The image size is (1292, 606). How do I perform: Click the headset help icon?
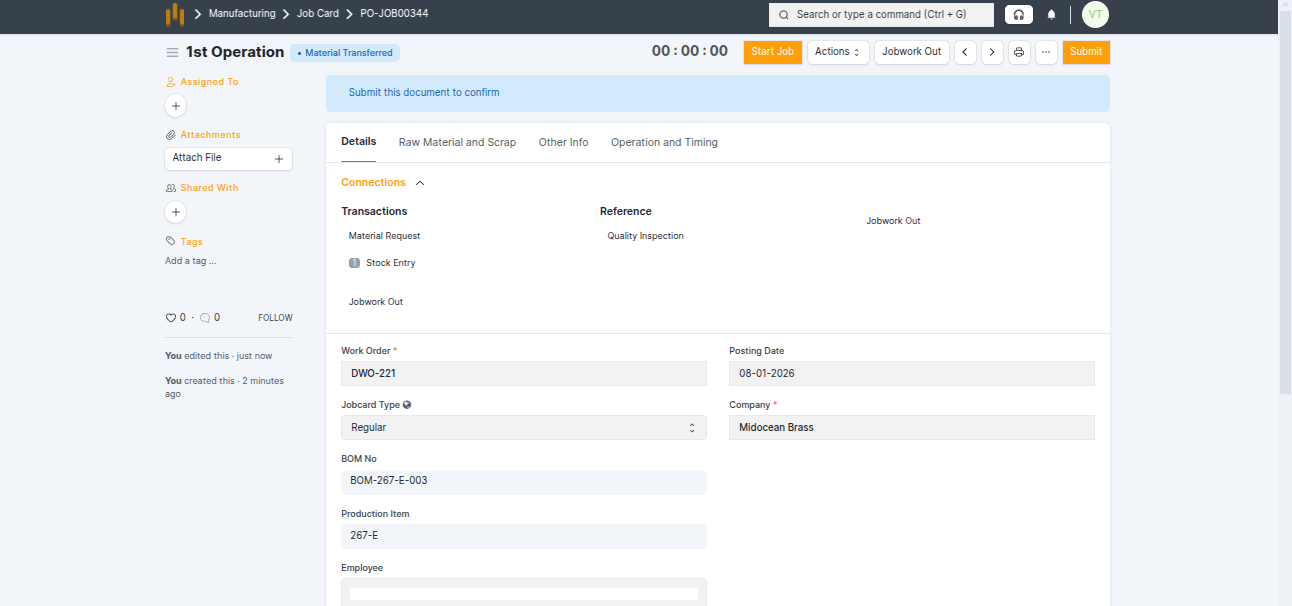click(x=1018, y=15)
